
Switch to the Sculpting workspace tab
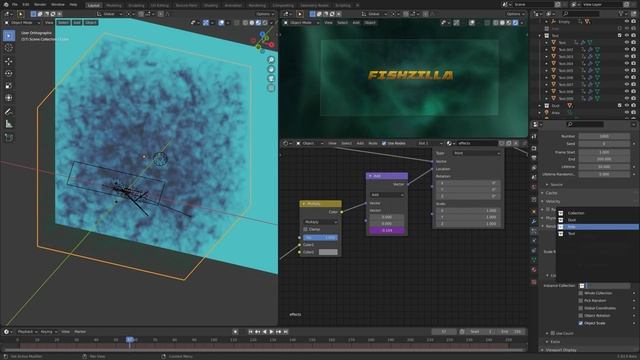click(136, 5)
